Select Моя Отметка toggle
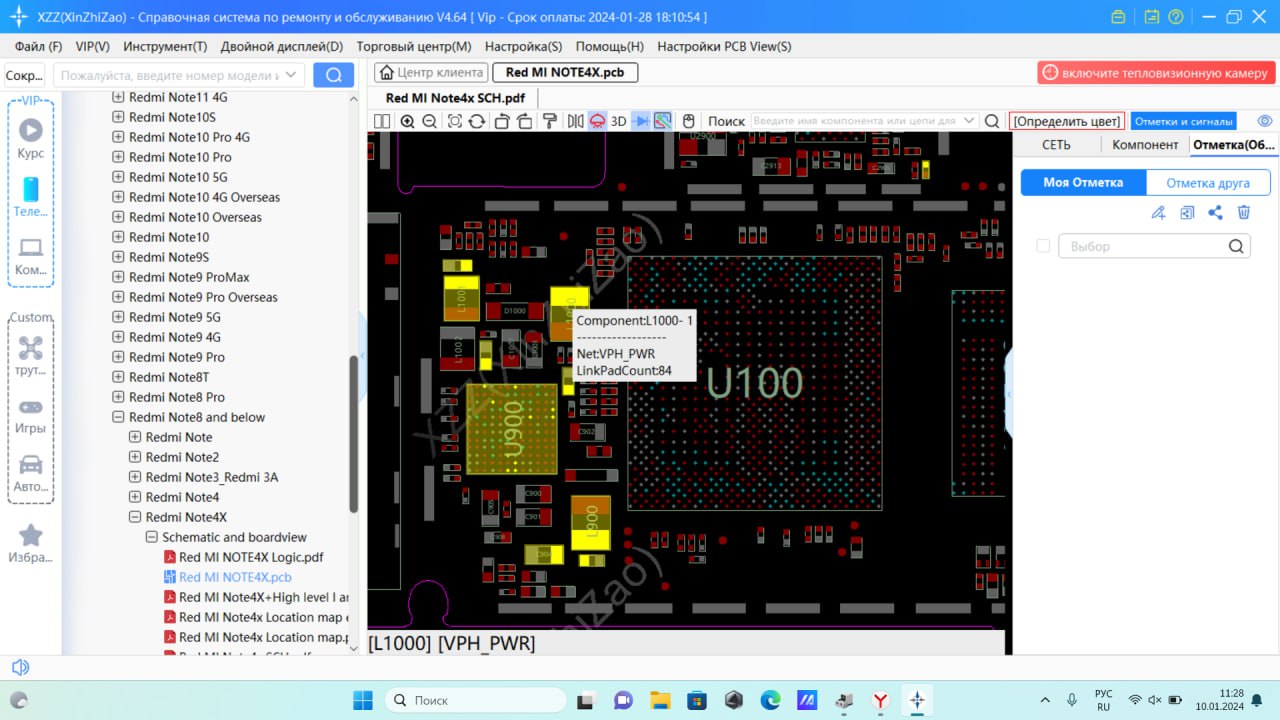The height and width of the screenshot is (720, 1280). (1083, 182)
